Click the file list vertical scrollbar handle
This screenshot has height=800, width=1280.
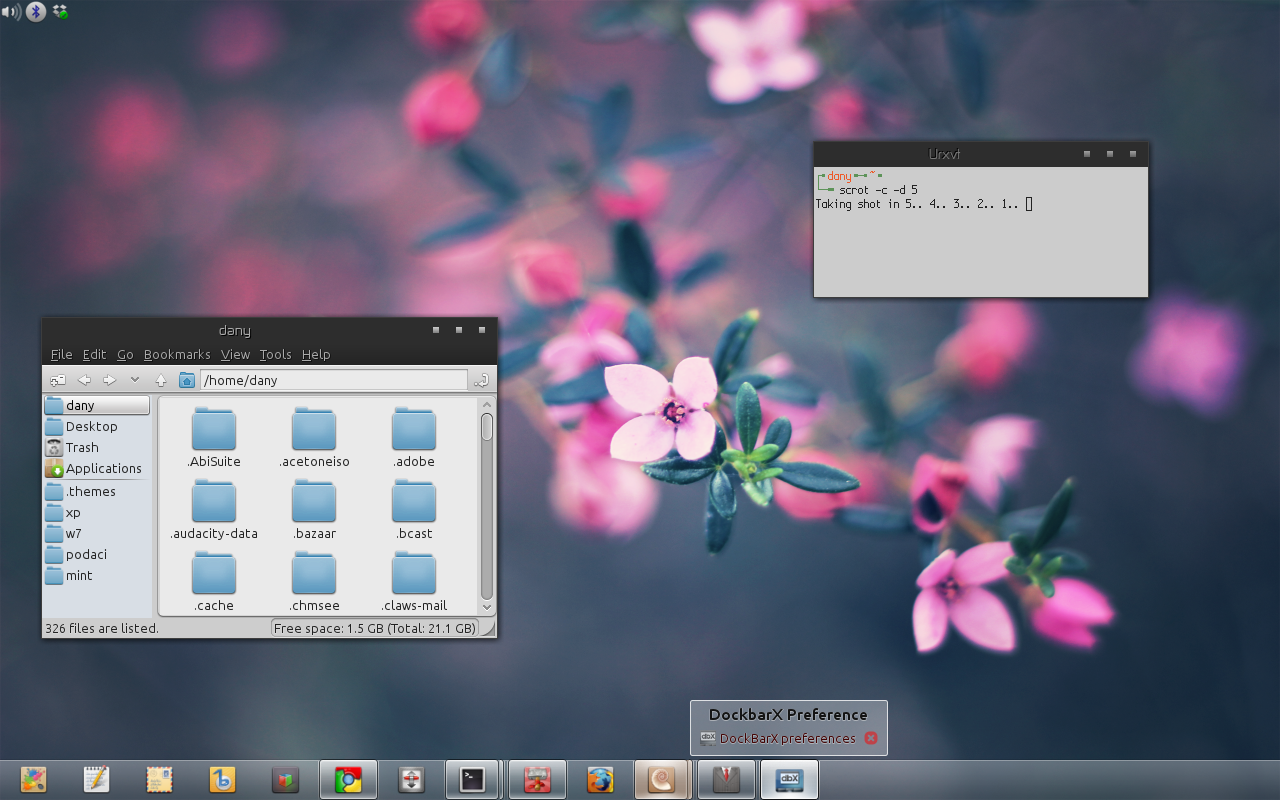click(x=487, y=427)
